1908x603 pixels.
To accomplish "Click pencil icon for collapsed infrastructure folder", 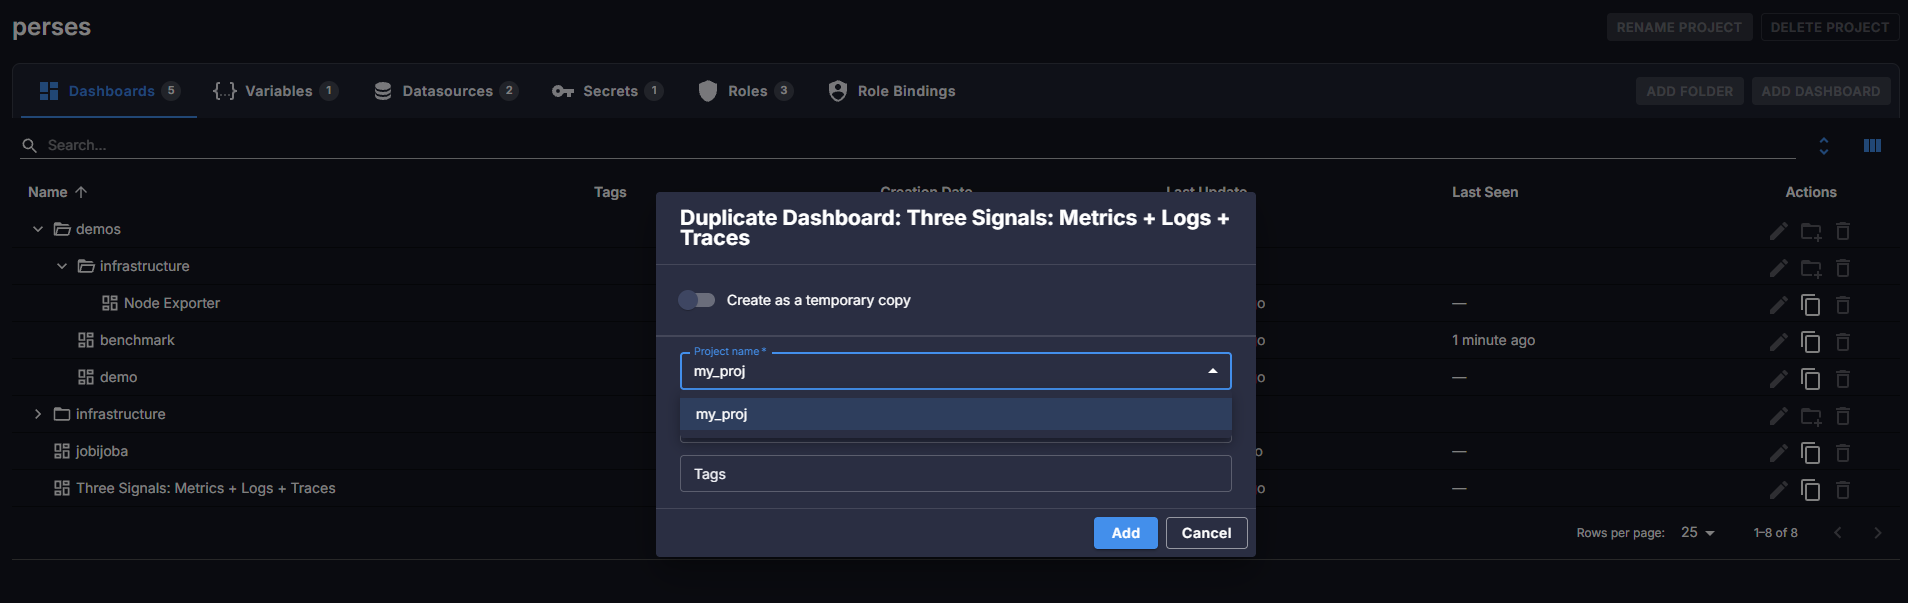I will pyautogui.click(x=1778, y=416).
